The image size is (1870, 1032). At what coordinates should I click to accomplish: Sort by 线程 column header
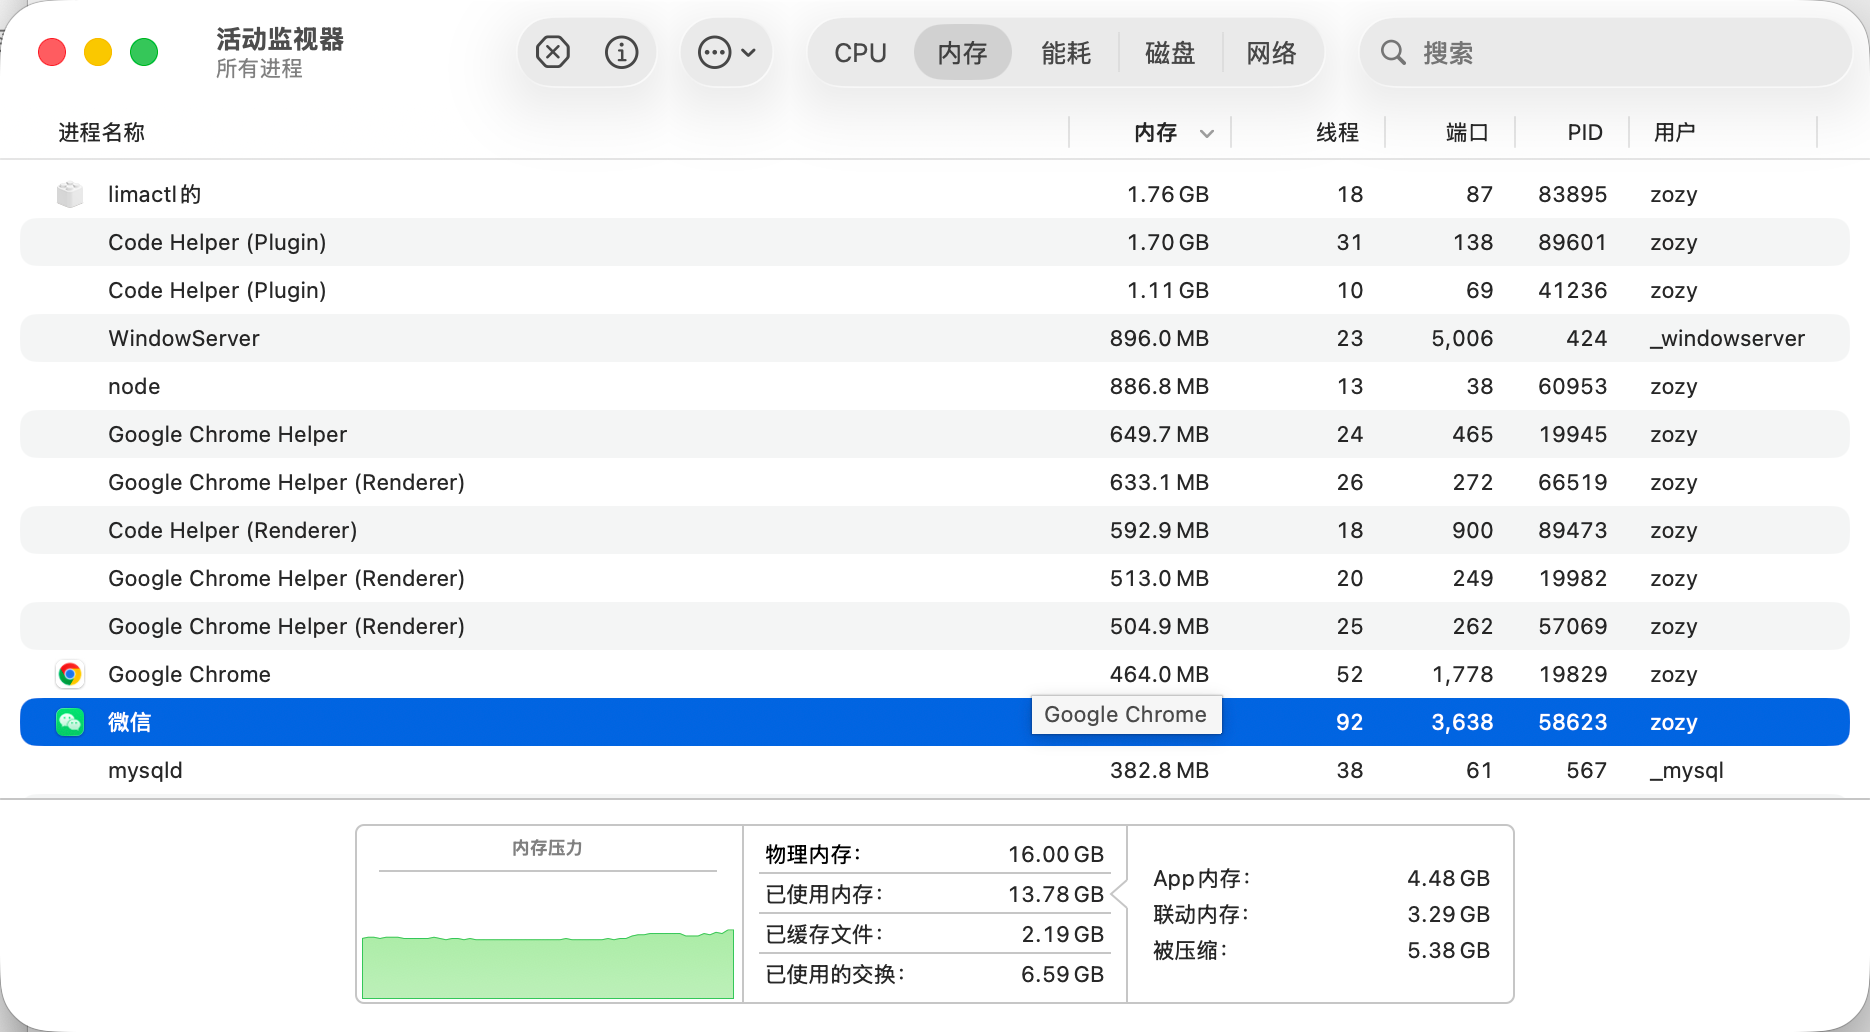1337,132
